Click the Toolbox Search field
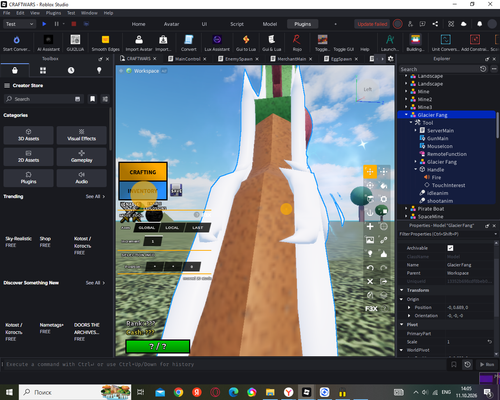 tap(43, 99)
